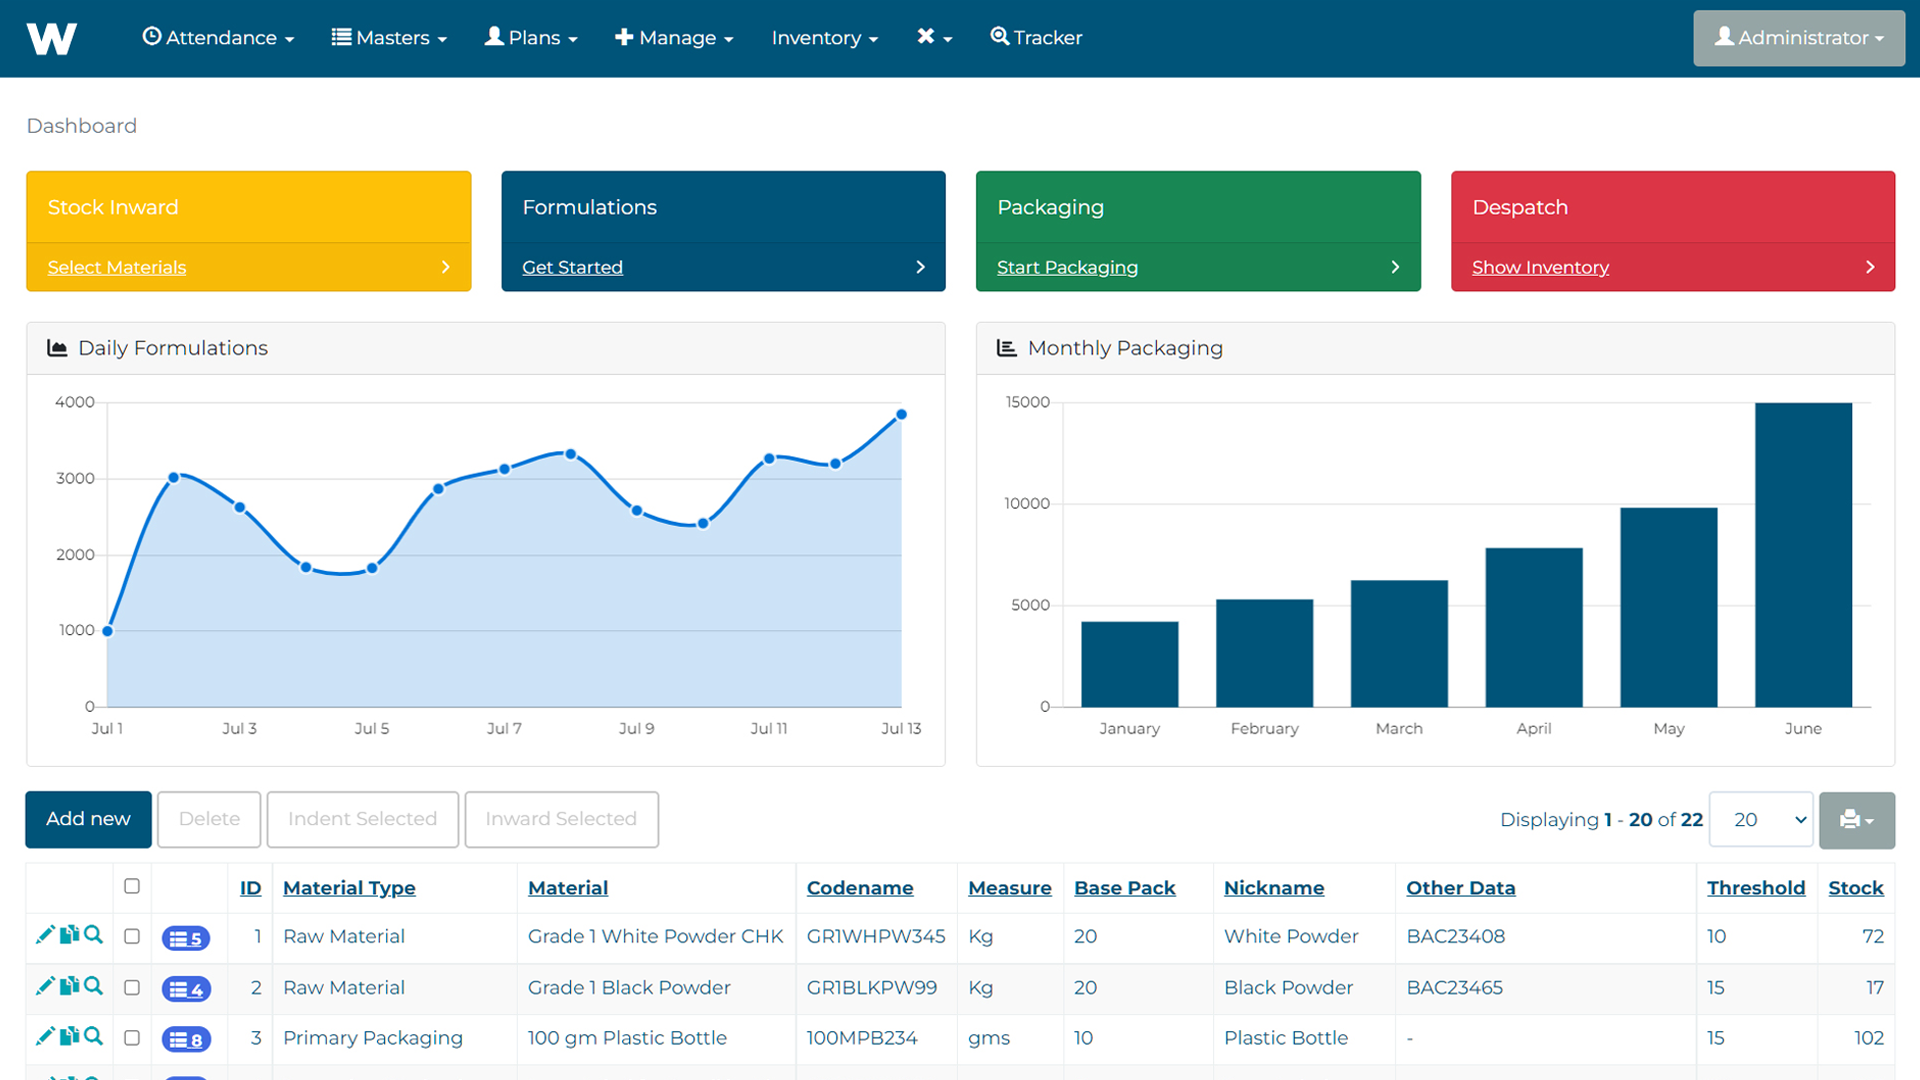This screenshot has width=1920, height=1080.
Task: Follow the Start Packaging link
Action: 1067,267
